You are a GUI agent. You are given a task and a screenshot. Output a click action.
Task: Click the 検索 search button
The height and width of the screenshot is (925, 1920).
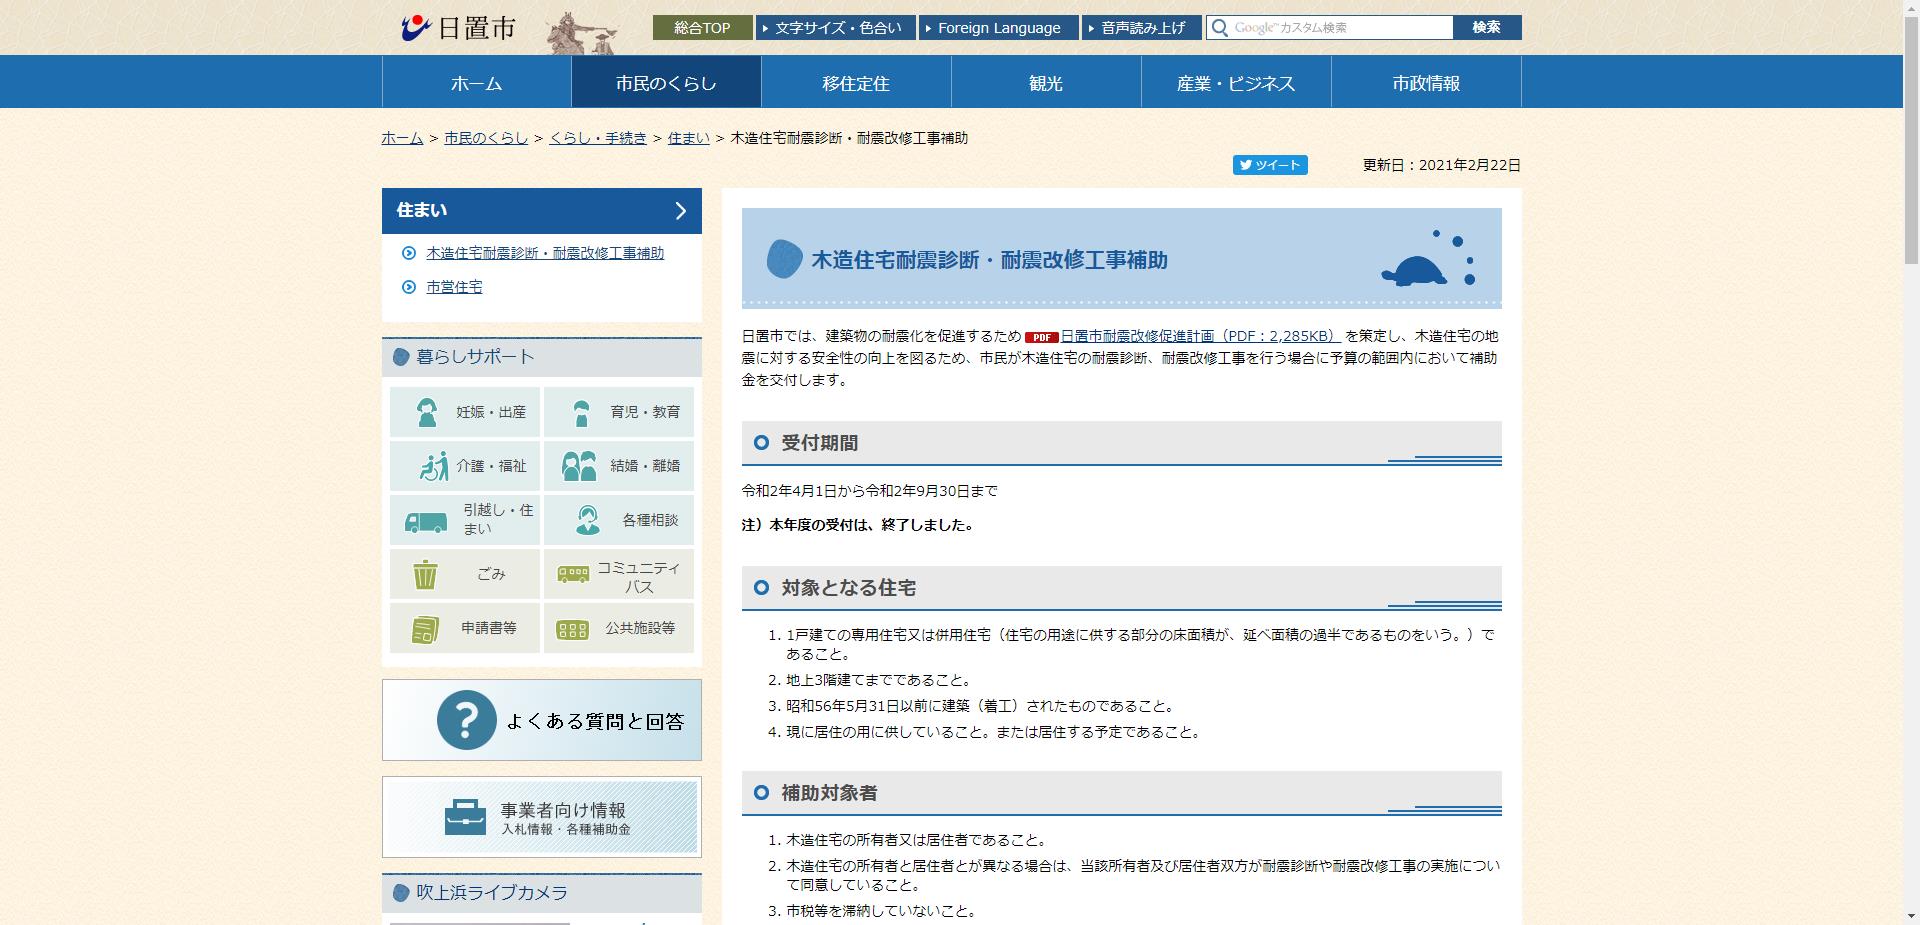coord(1487,27)
